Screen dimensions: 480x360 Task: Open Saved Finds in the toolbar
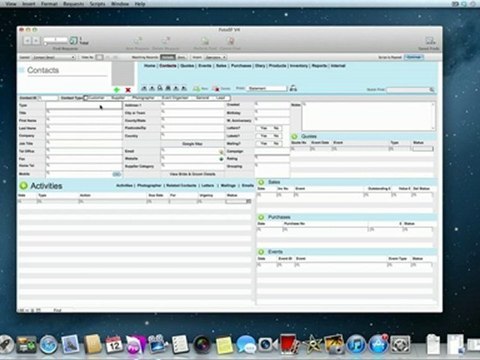coord(430,41)
